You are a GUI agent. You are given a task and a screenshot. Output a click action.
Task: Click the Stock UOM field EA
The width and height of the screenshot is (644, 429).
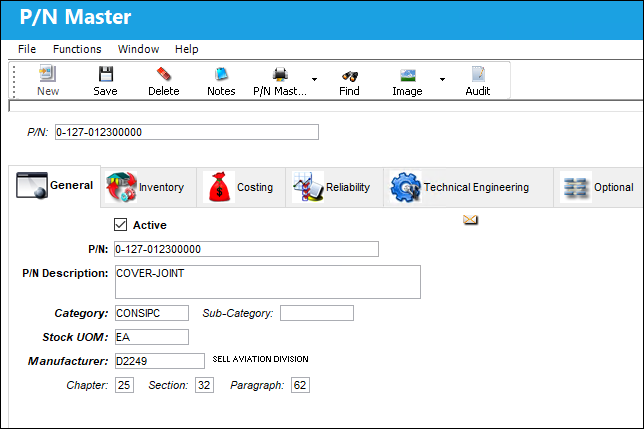[x=152, y=337]
